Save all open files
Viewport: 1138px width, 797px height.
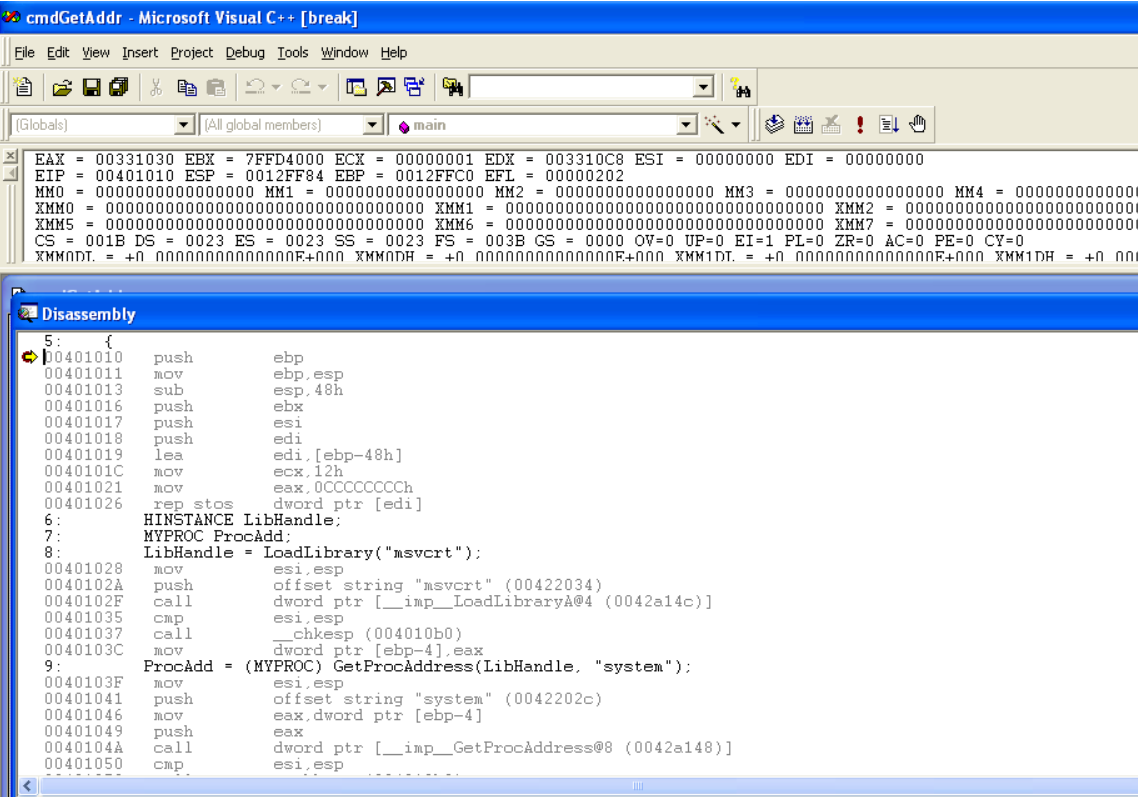(119, 87)
